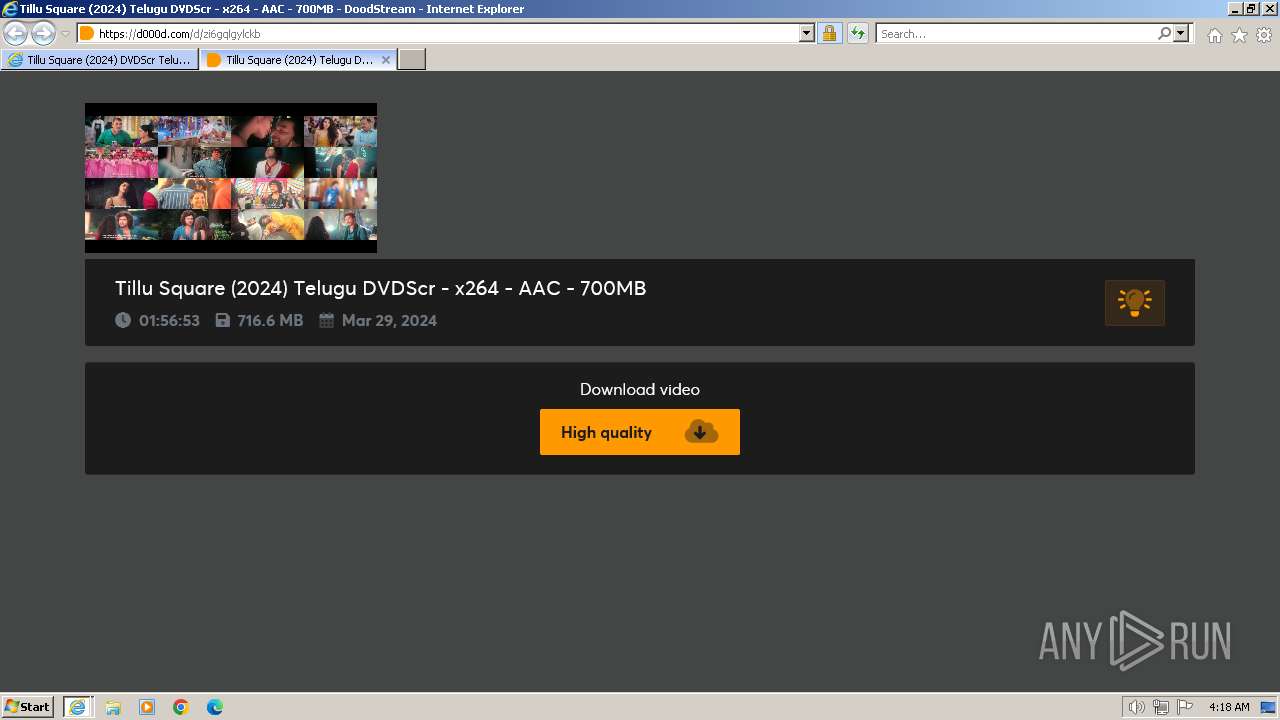The image size is (1280, 720).
Task: Click the Windows Start button
Action: click(x=27, y=706)
